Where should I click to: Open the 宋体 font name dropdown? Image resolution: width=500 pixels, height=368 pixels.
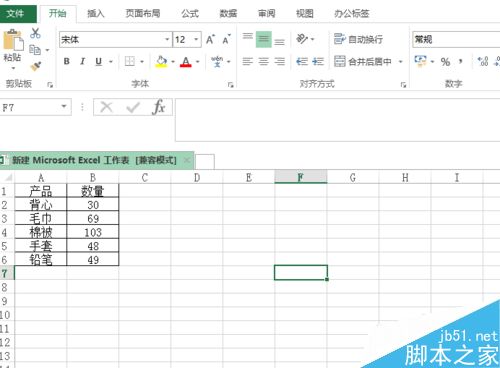[167, 40]
